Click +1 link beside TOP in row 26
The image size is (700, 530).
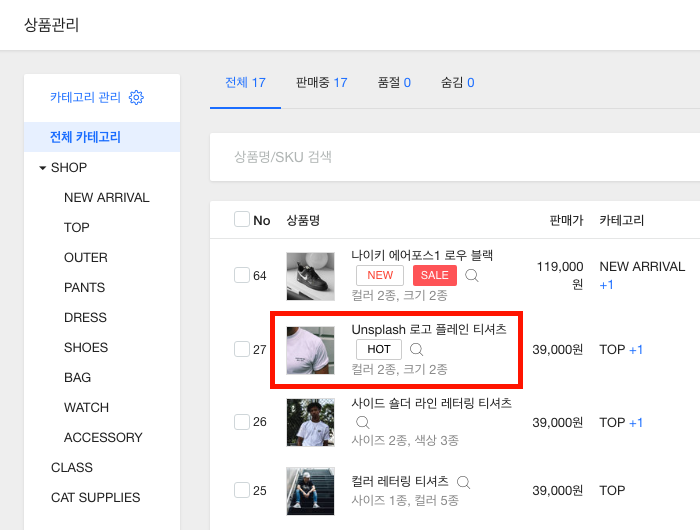(636, 422)
